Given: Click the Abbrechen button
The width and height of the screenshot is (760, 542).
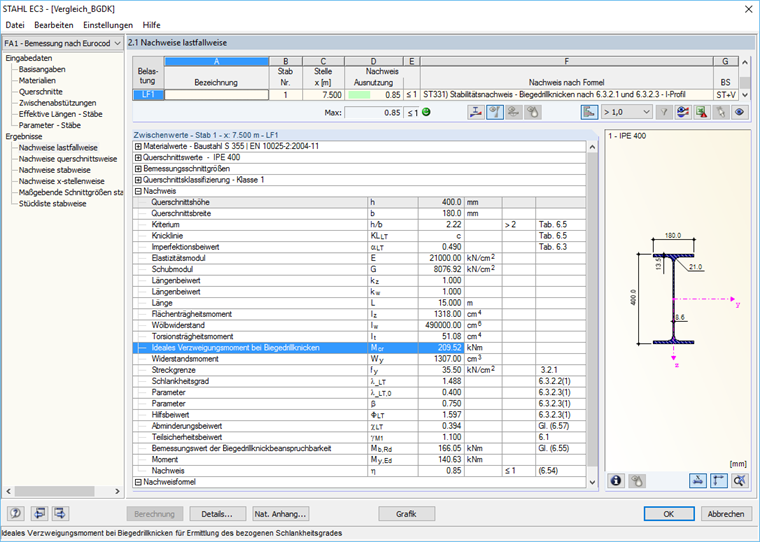Looking at the screenshot, I should coord(726,514).
